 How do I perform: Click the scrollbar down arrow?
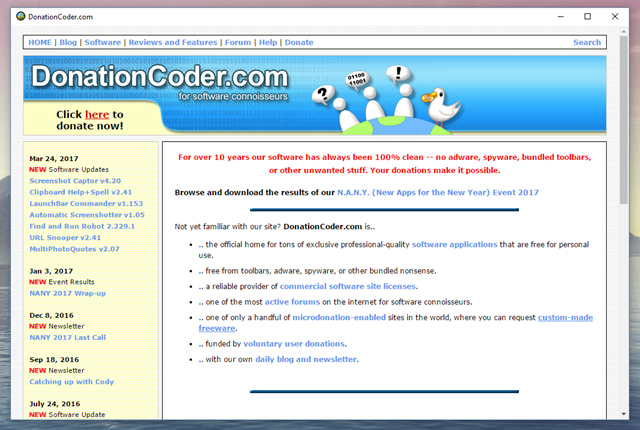tap(623, 414)
